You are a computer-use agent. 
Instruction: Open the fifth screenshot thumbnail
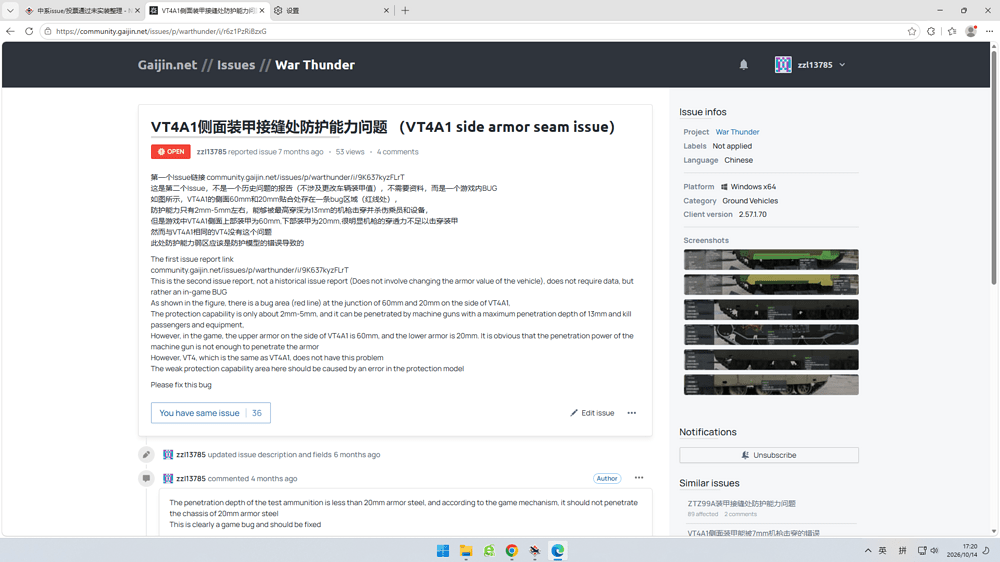click(771, 359)
